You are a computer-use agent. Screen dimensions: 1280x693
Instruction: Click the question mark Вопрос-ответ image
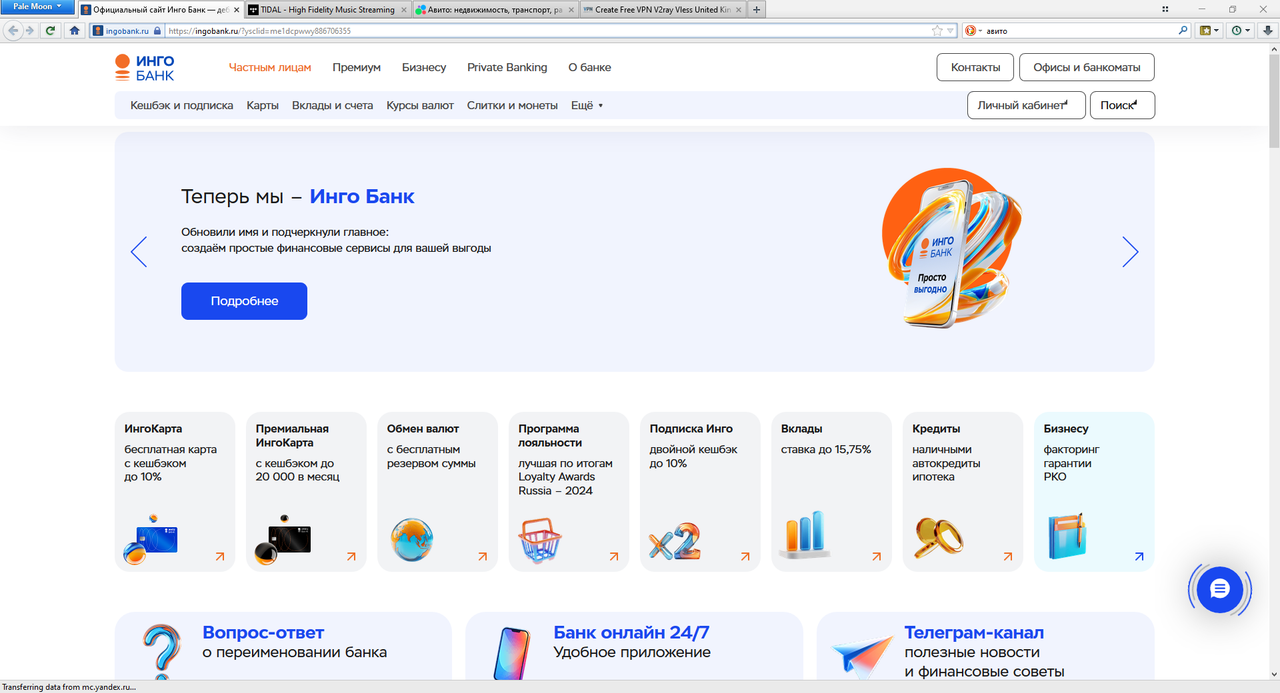[x=162, y=651]
